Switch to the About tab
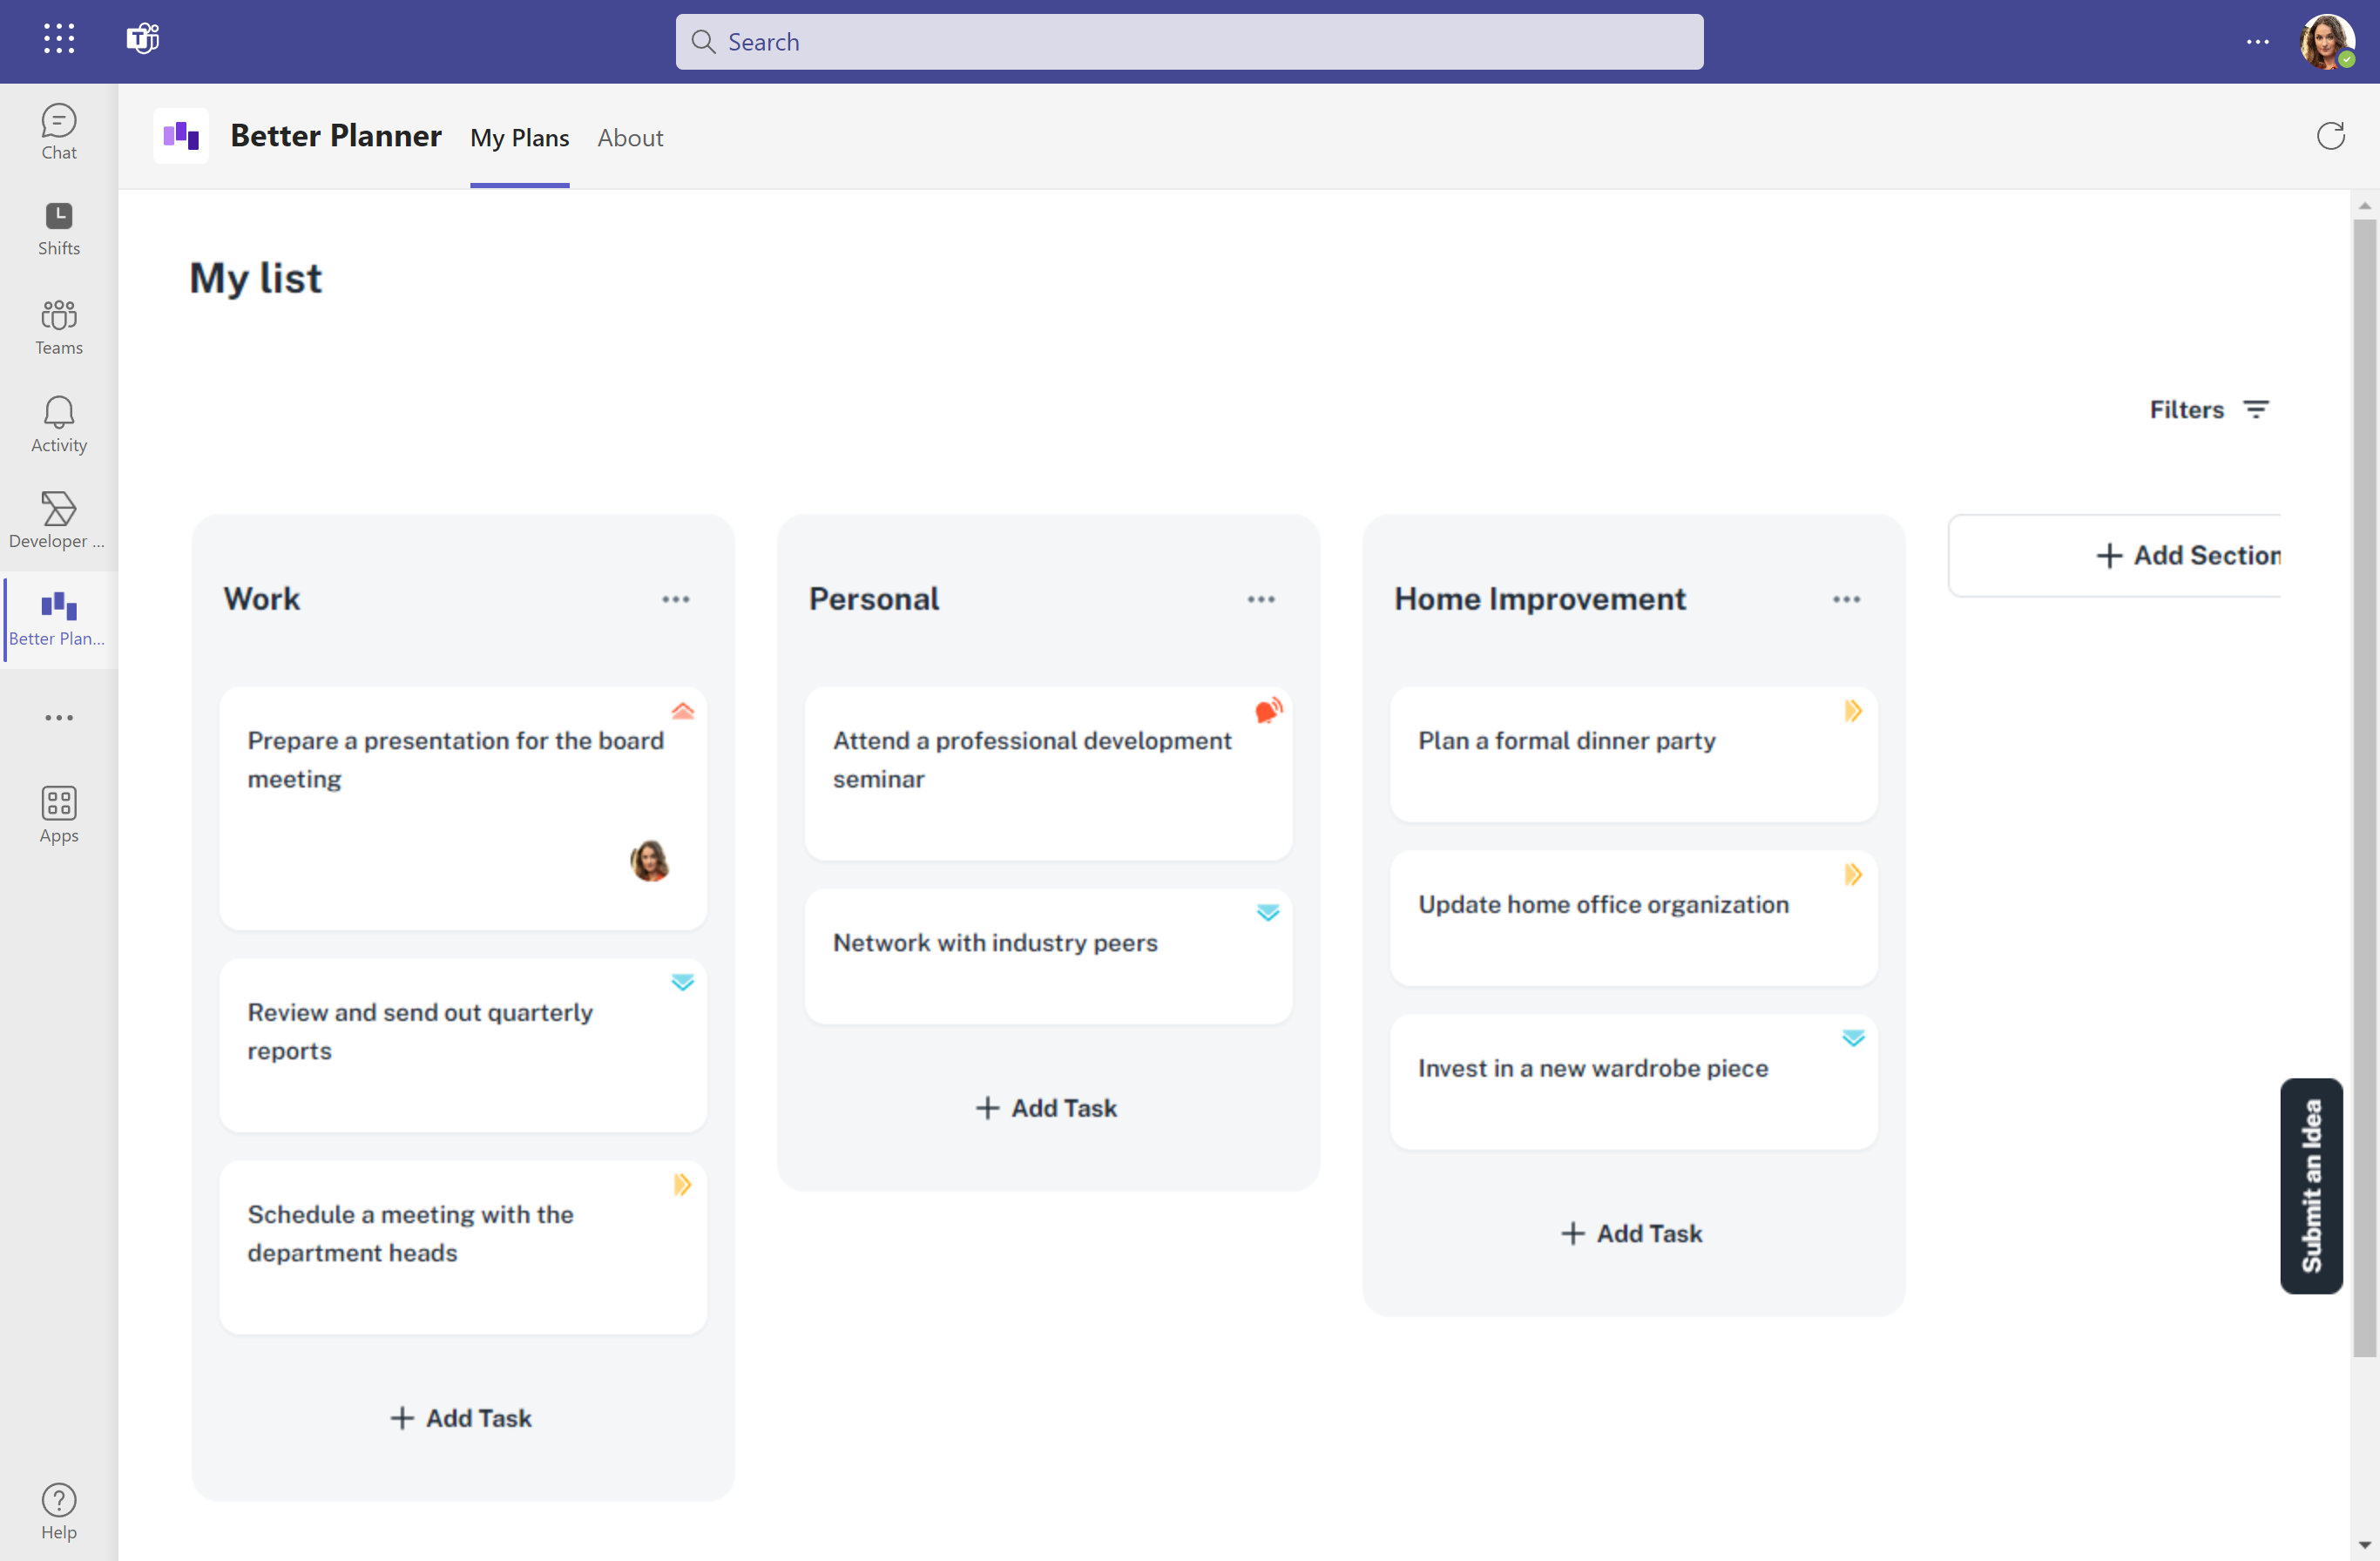 630,138
